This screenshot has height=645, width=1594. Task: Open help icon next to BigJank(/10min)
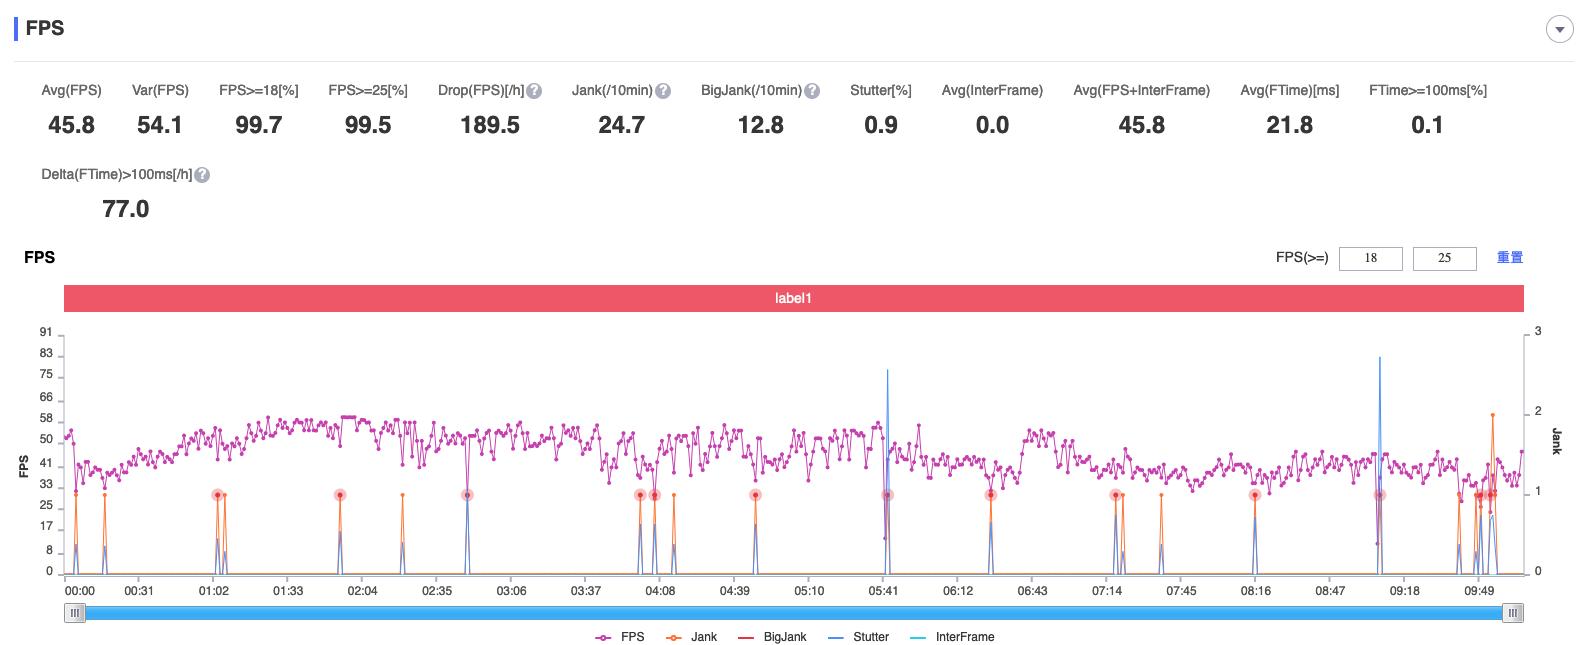[812, 91]
